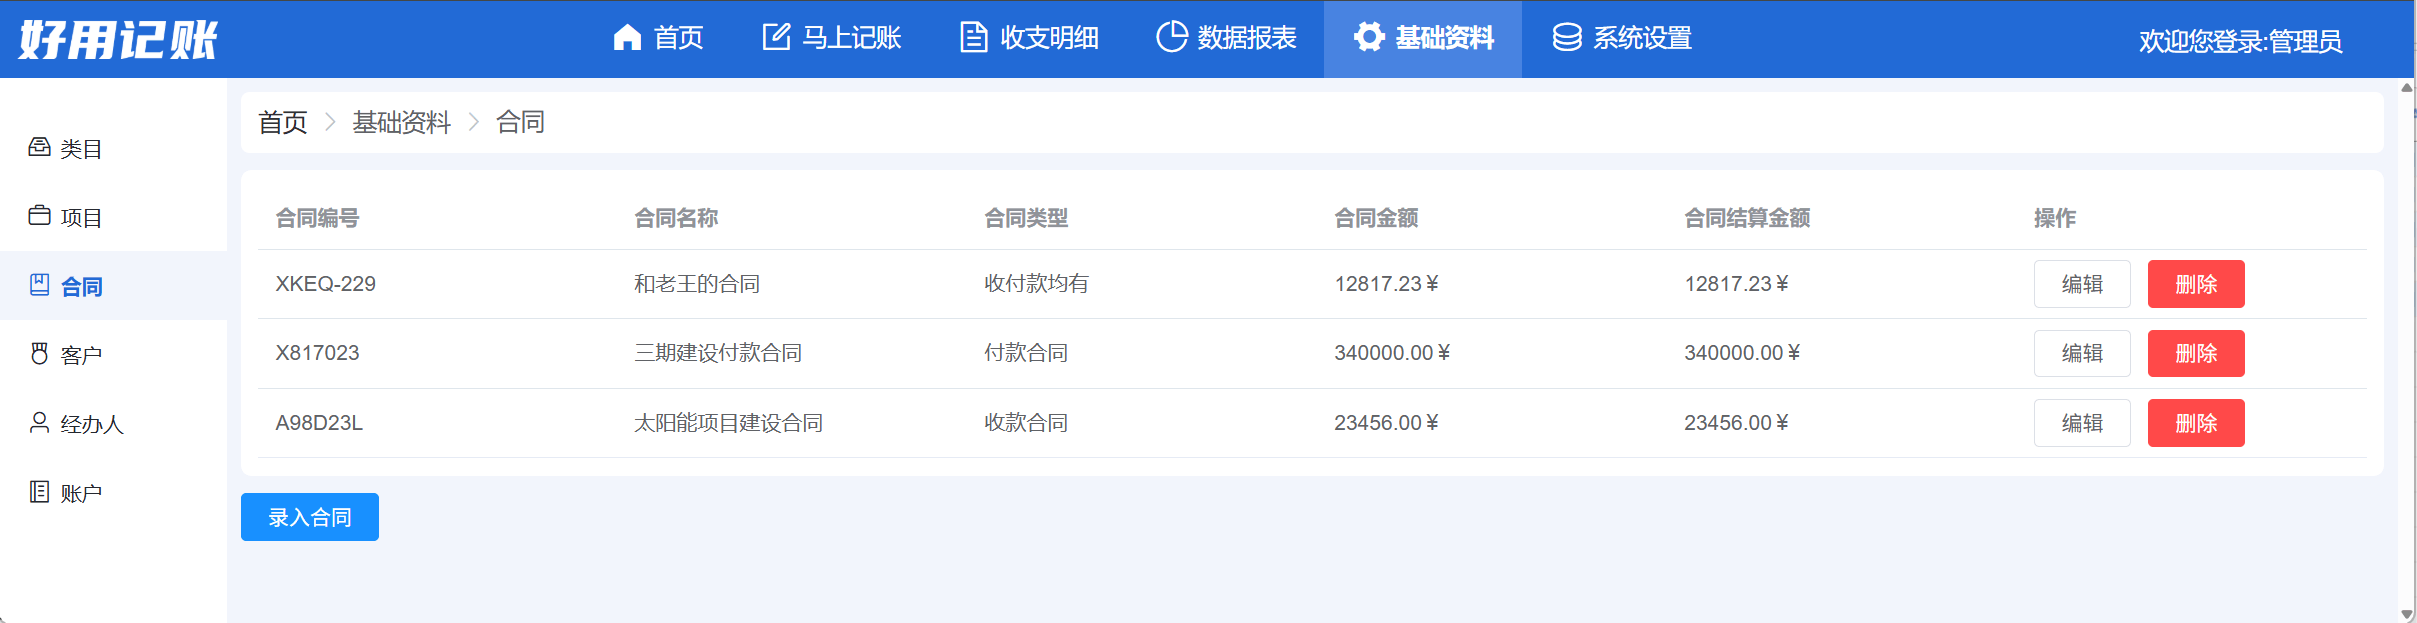Click 基础资料 in breadcrumb
The image size is (2417, 623).
click(x=402, y=122)
